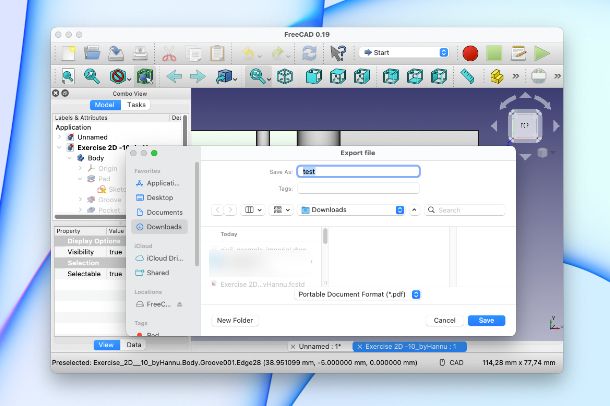This screenshot has width=610, height=406.
Task: Click the Copy icon in the toolbar
Action: pos(193,53)
